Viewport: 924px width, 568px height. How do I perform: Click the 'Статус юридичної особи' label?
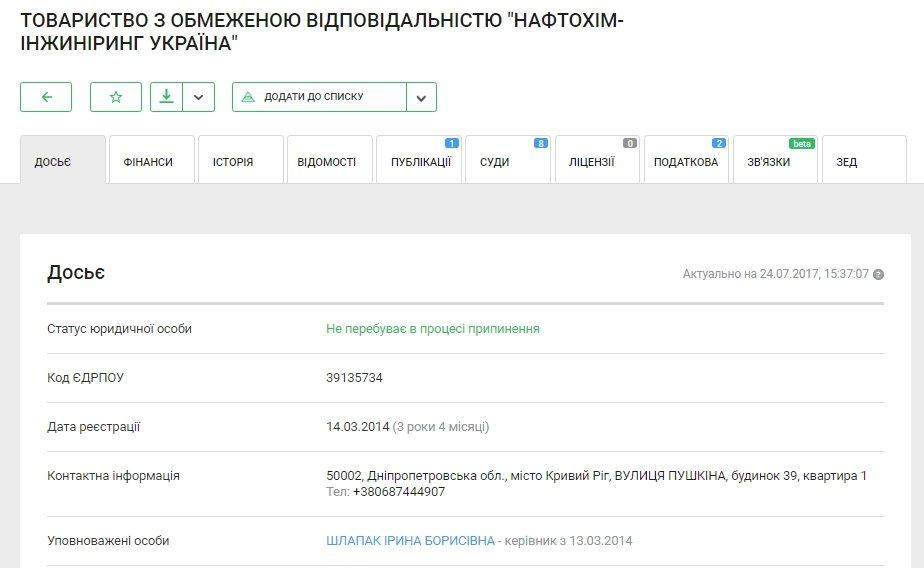[120, 329]
